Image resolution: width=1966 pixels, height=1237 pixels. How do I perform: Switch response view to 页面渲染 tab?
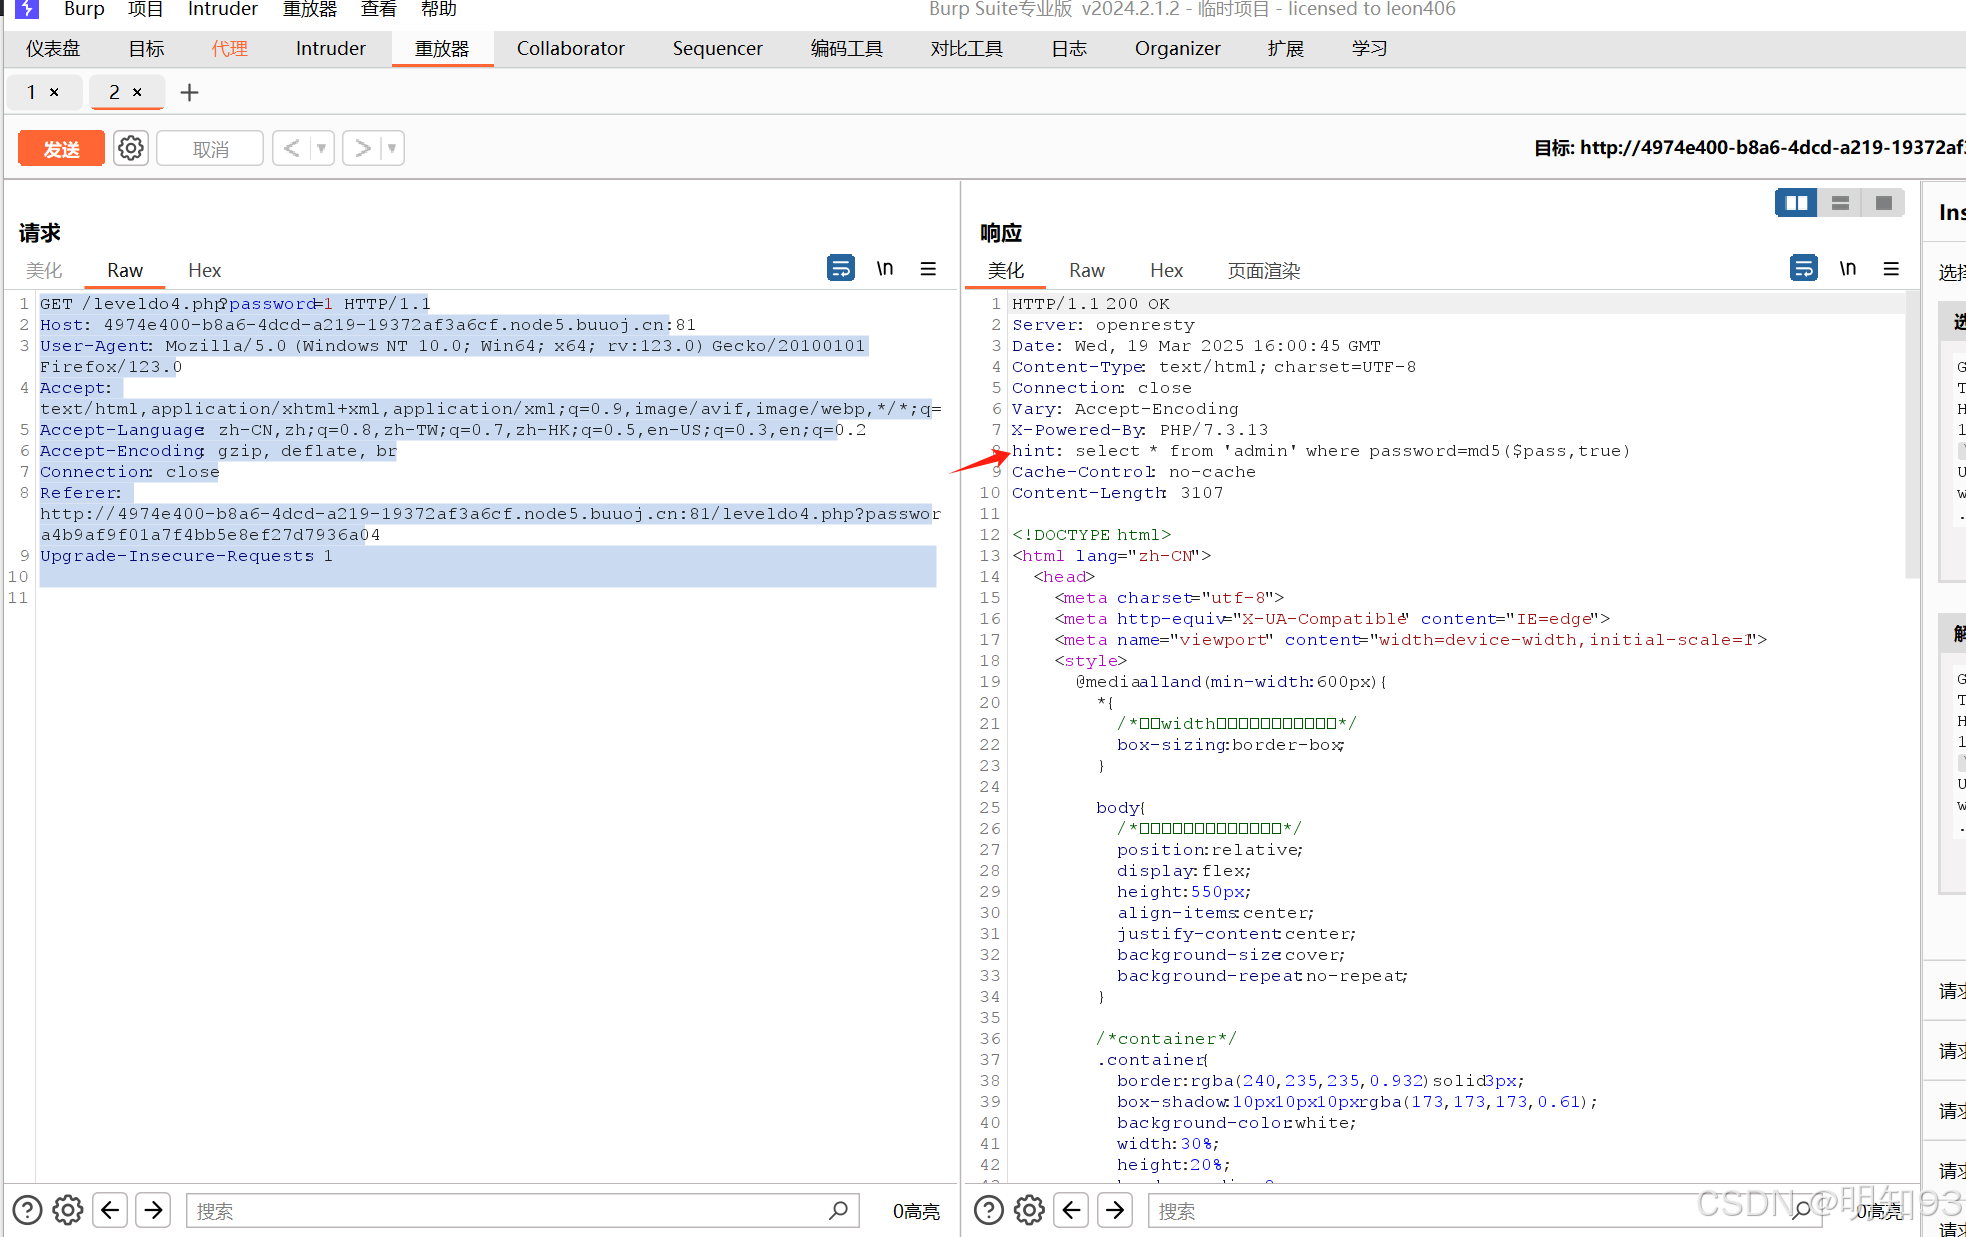1263,270
